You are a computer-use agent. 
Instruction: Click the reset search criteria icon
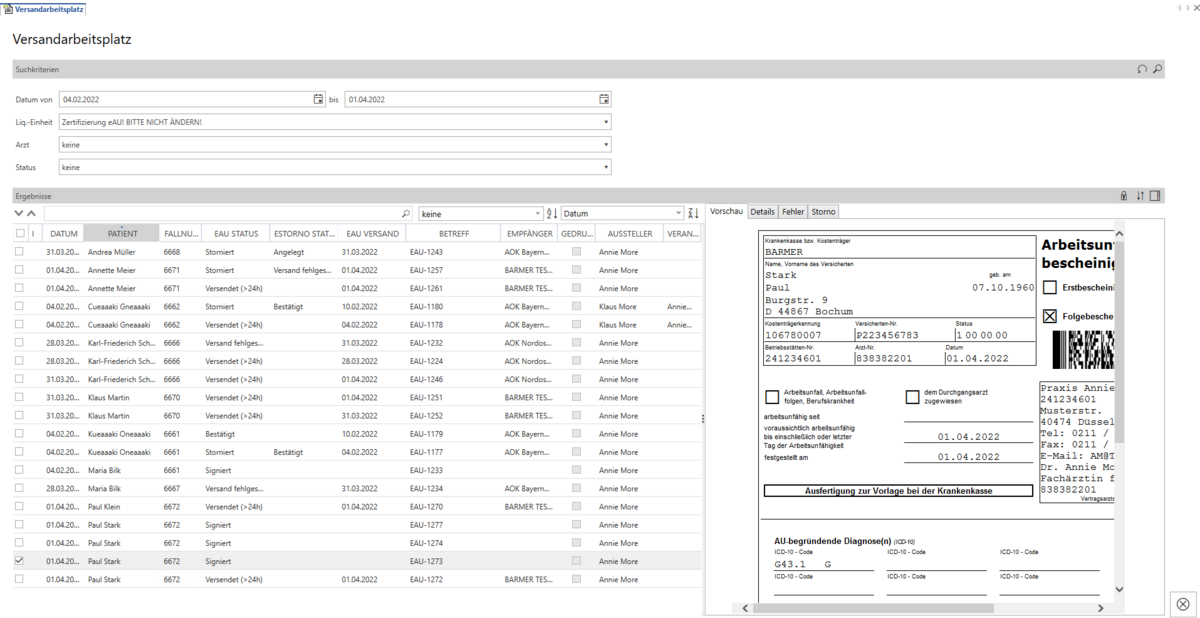point(1142,70)
